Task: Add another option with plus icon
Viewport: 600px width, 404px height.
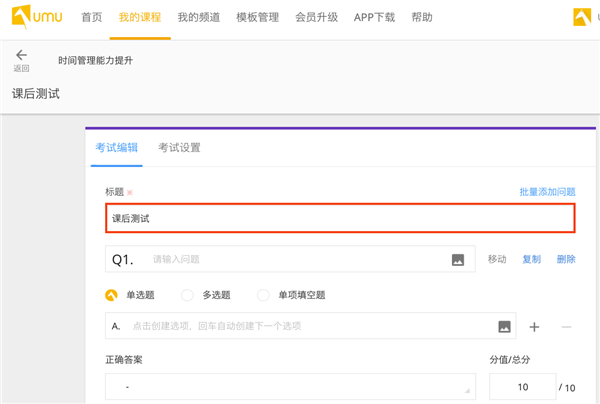Action: coord(534,327)
